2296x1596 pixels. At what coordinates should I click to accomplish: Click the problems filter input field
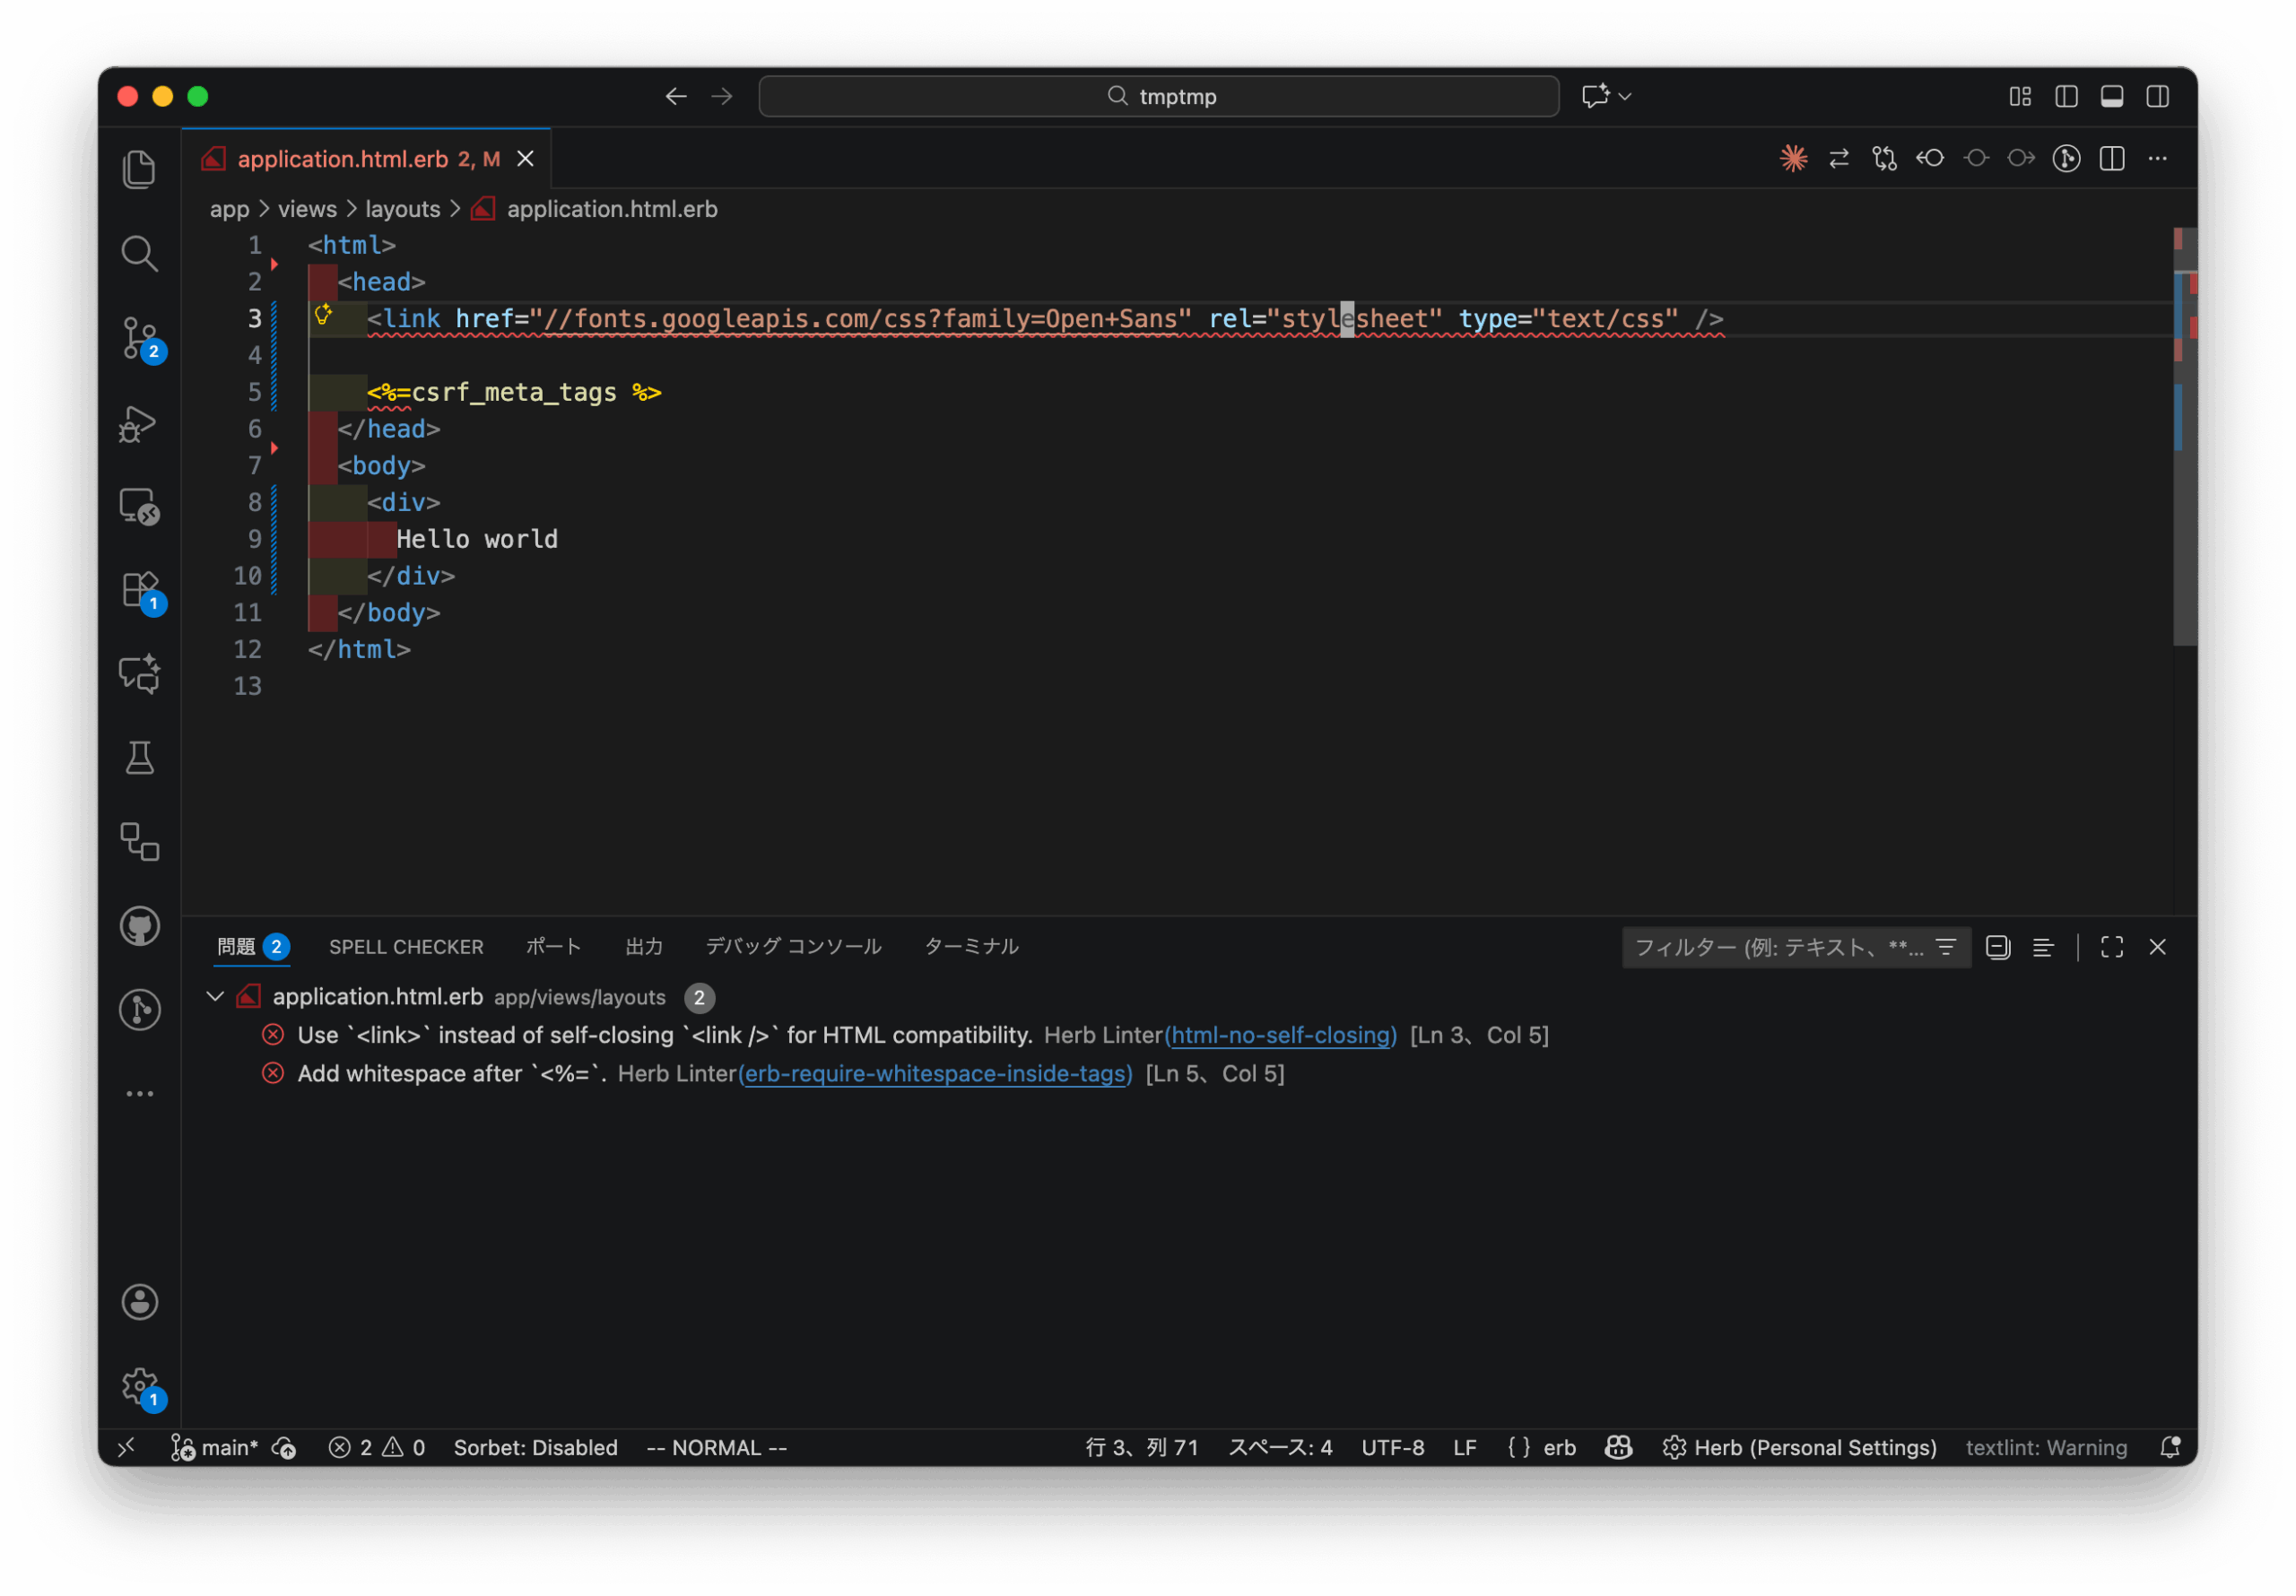(1776, 948)
